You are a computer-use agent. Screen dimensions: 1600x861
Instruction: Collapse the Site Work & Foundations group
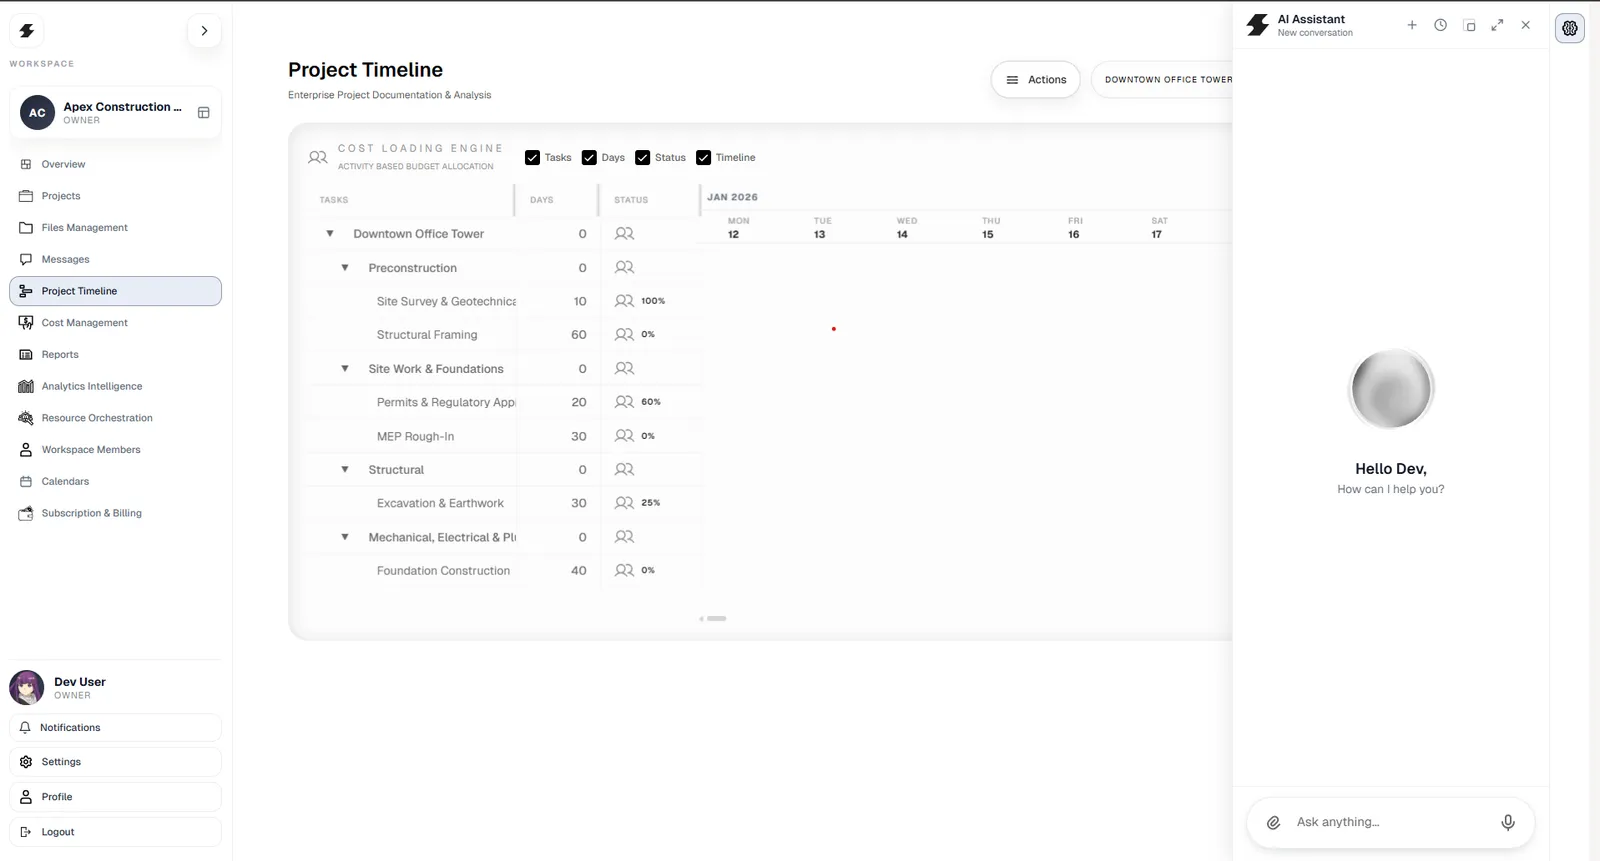pos(345,369)
